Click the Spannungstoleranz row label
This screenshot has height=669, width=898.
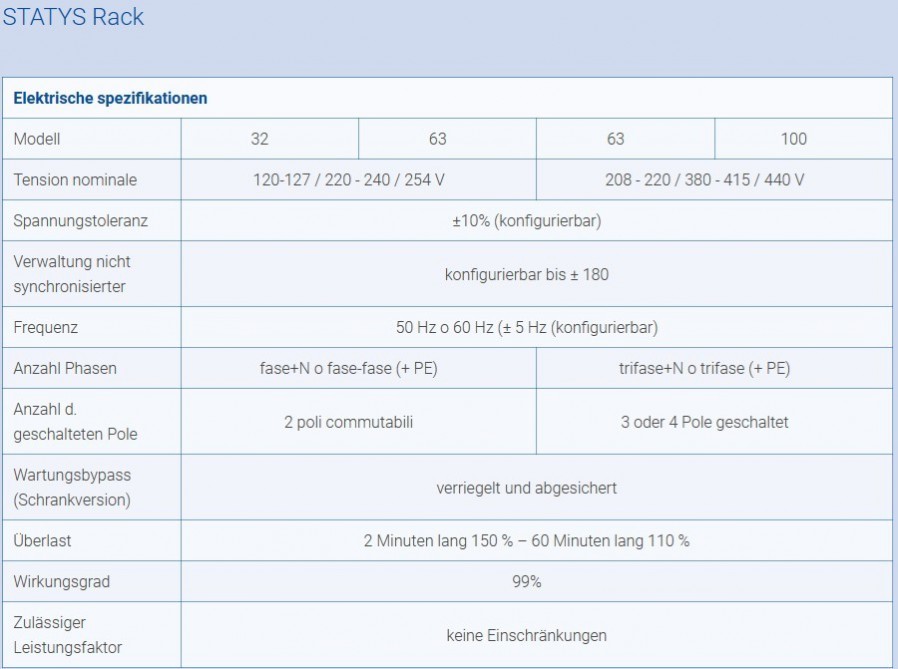(x=80, y=221)
